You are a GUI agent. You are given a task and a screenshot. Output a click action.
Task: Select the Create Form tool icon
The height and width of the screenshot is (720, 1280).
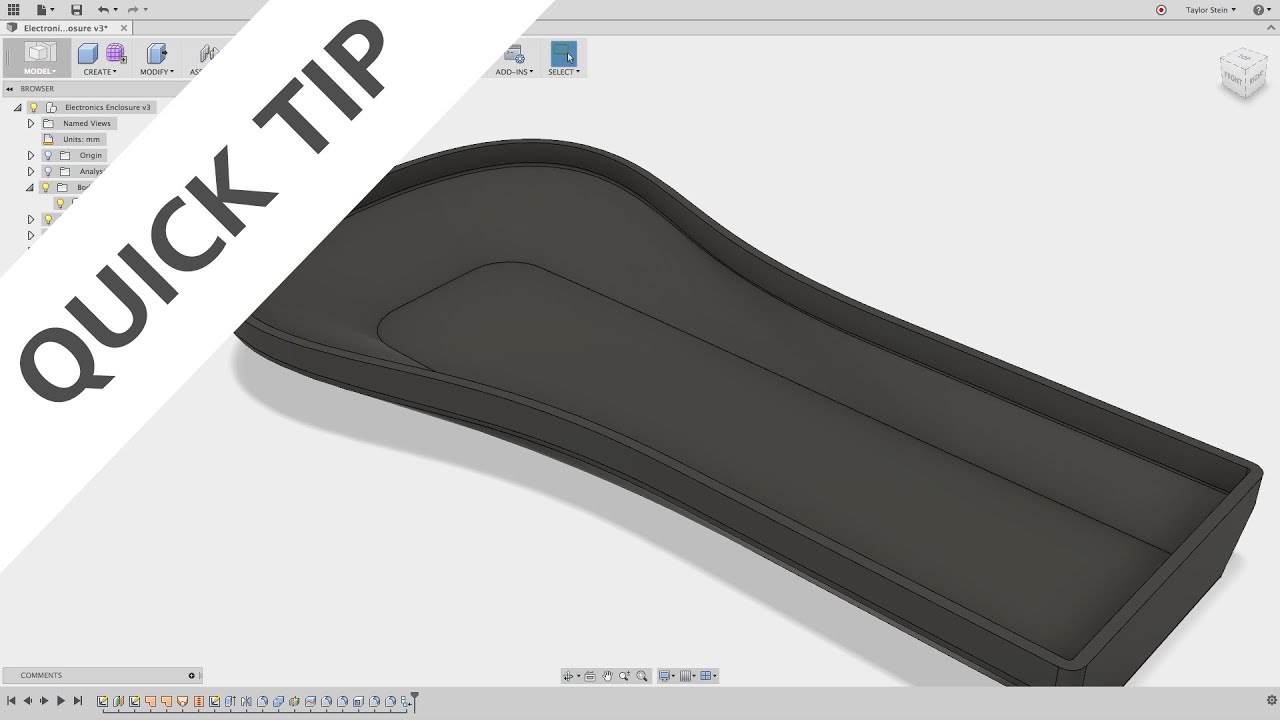tap(116, 54)
